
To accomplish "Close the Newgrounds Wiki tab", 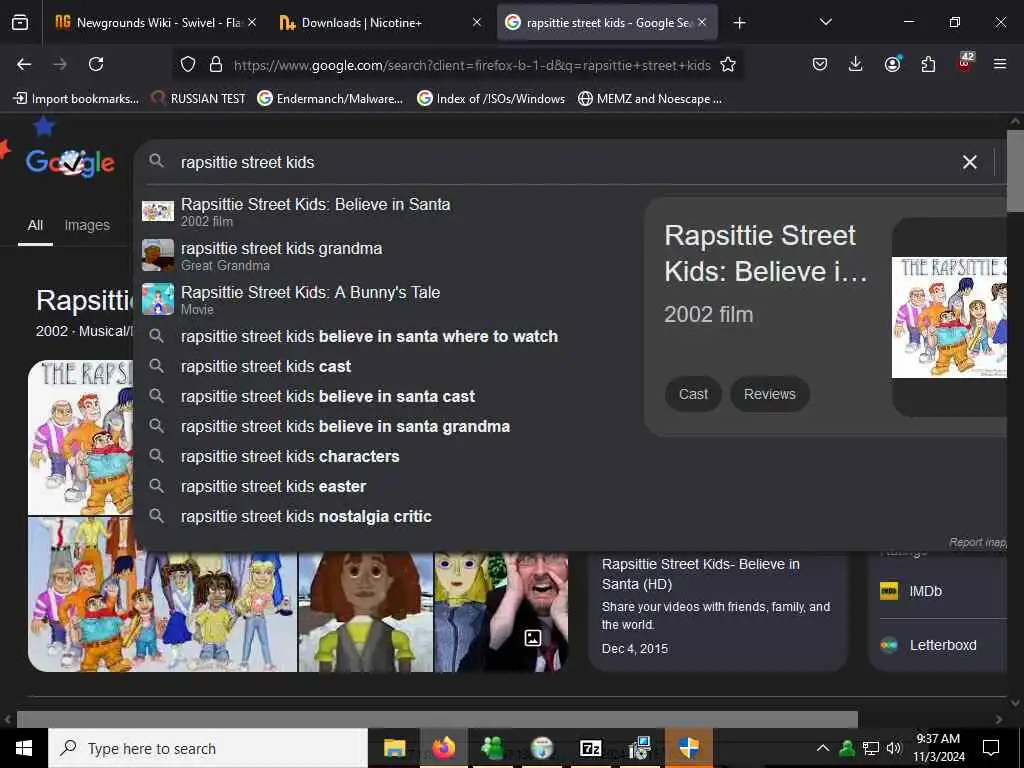I will point(252,23).
